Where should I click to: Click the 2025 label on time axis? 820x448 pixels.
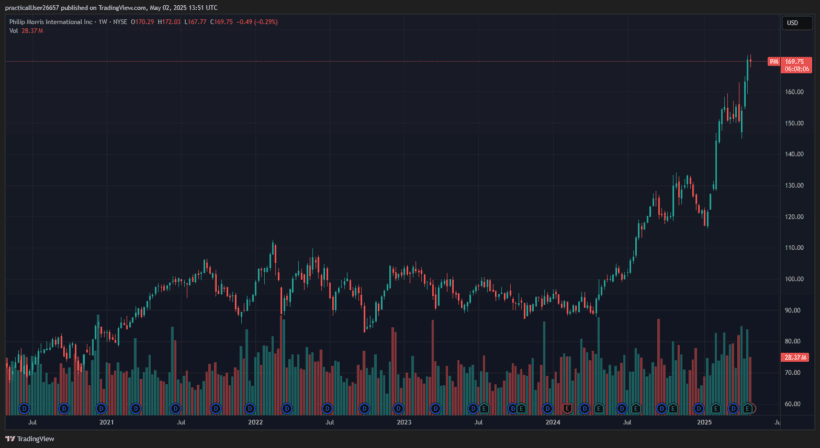(702, 423)
